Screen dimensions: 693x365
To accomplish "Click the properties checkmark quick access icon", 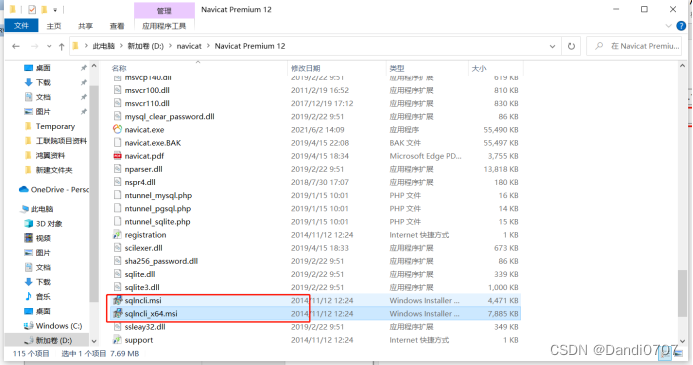I will point(32,9).
